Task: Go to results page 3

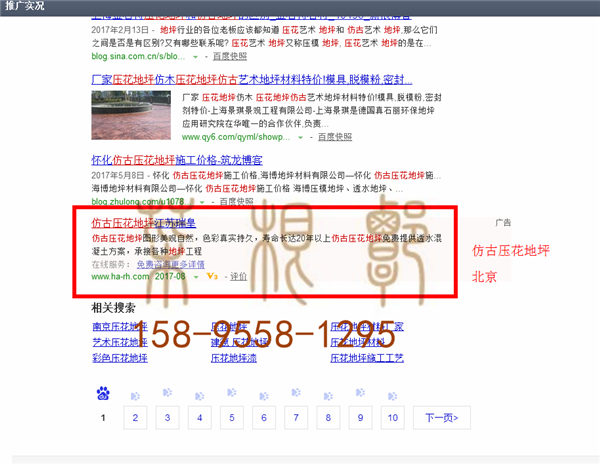Action: (167, 417)
